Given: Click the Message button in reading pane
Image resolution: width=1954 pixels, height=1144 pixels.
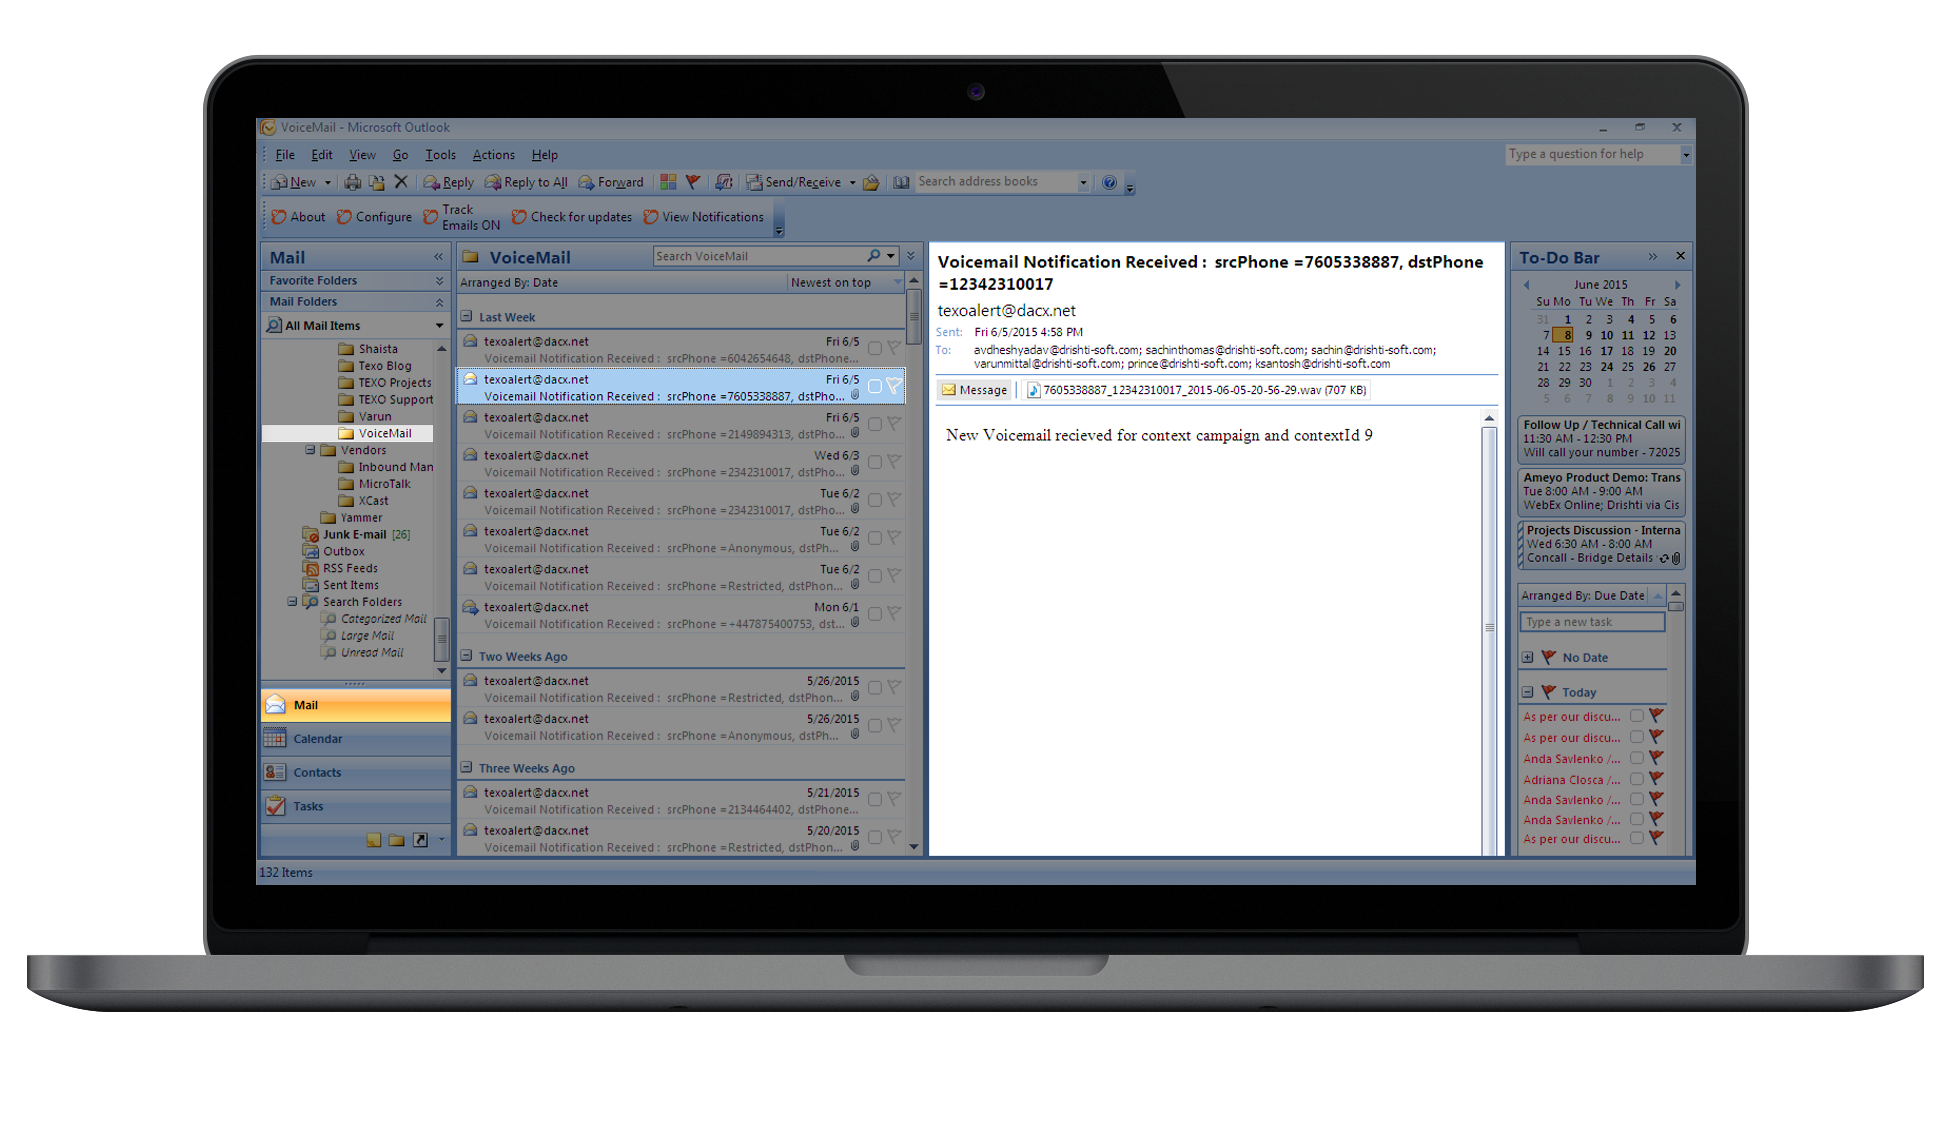Looking at the screenshot, I should [x=974, y=391].
